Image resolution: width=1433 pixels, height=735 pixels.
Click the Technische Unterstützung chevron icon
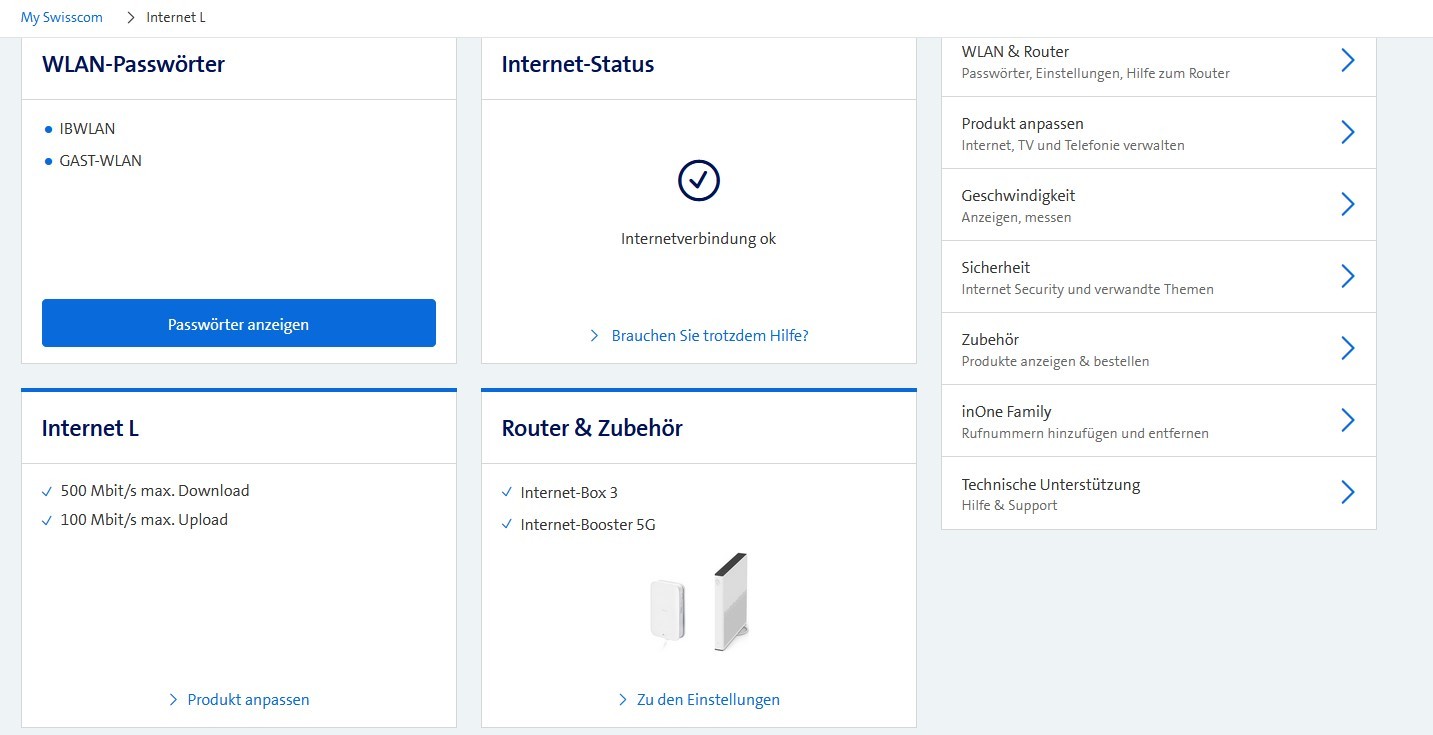(1348, 492)
